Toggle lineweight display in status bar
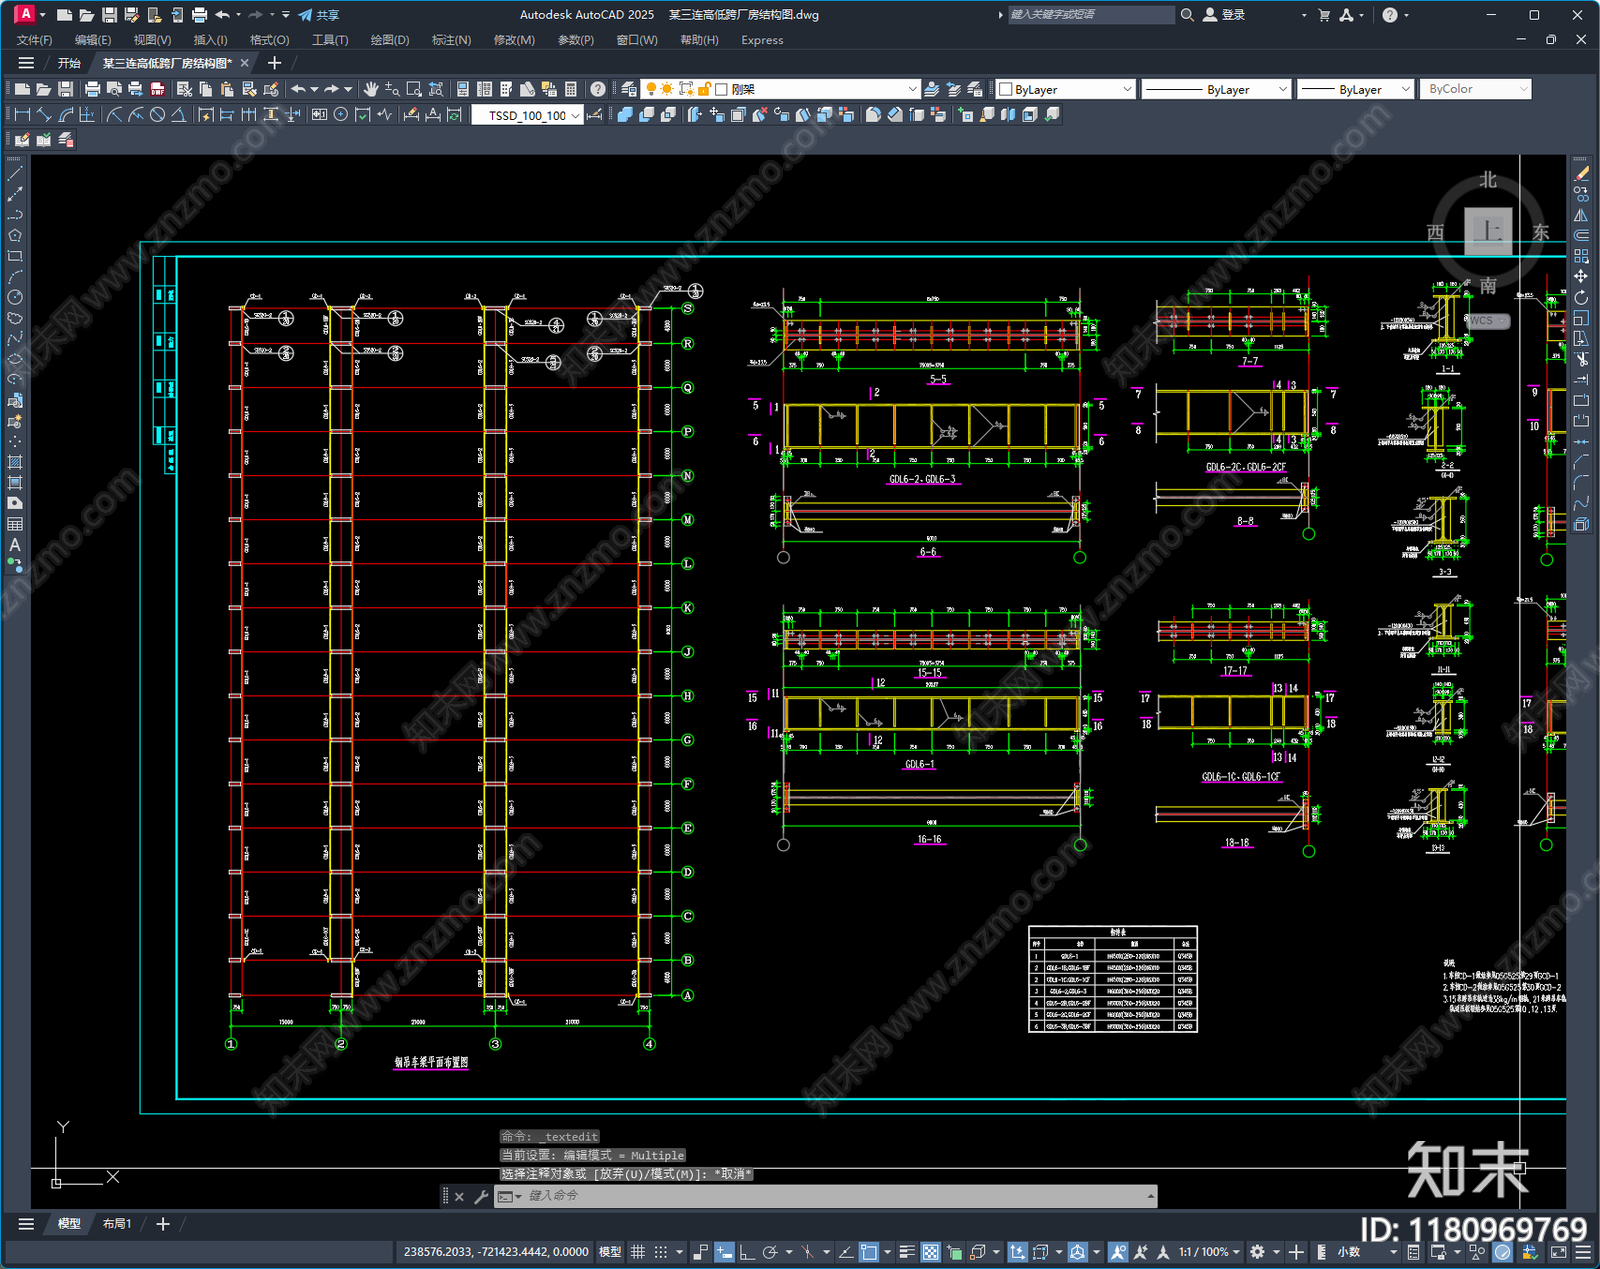Image resolution: width=1600 pixels, height=1269 pixels. pos(907,1252)
